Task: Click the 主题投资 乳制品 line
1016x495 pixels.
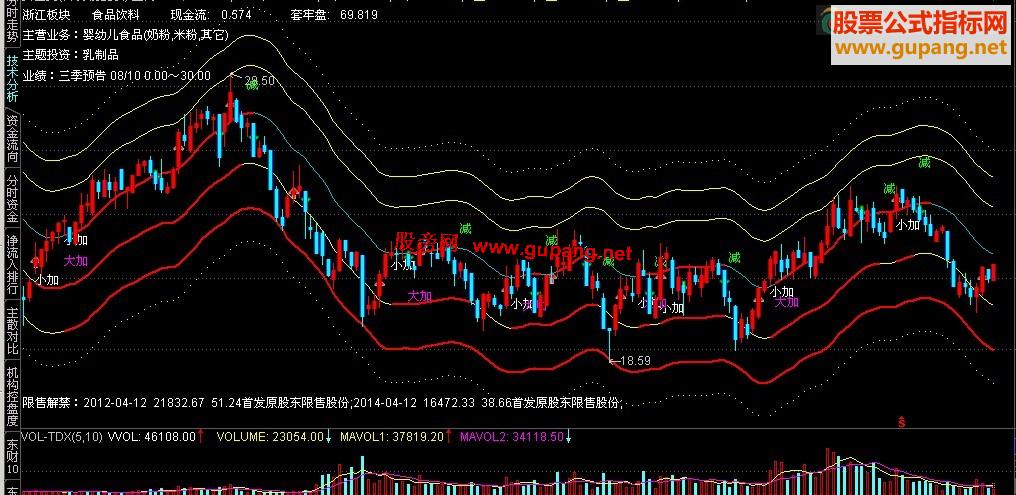Action: [71, 55]
